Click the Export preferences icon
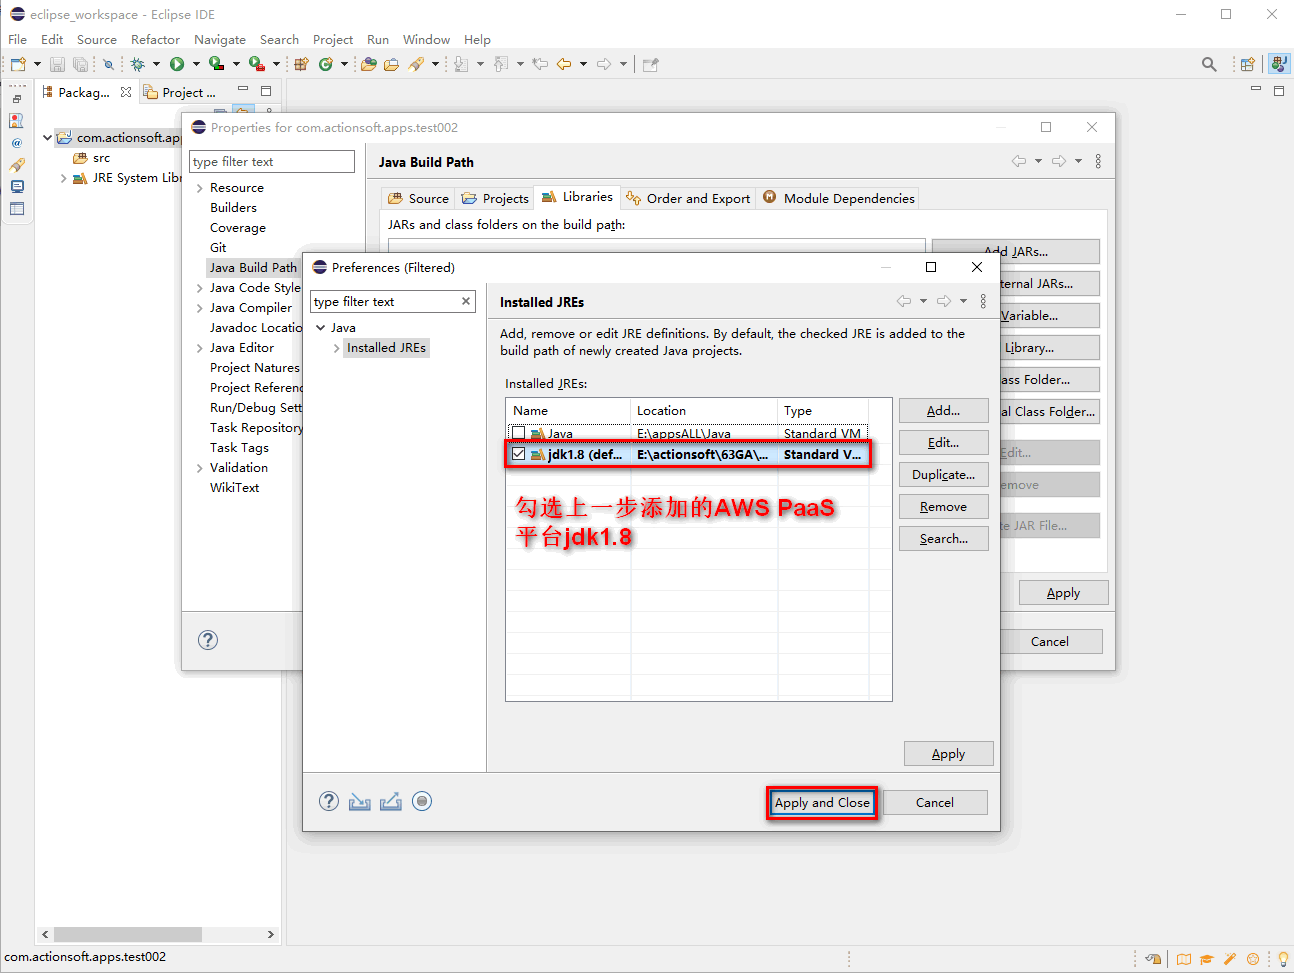The width and height of the screenshot is (1294, 973). tap(391, 802)
